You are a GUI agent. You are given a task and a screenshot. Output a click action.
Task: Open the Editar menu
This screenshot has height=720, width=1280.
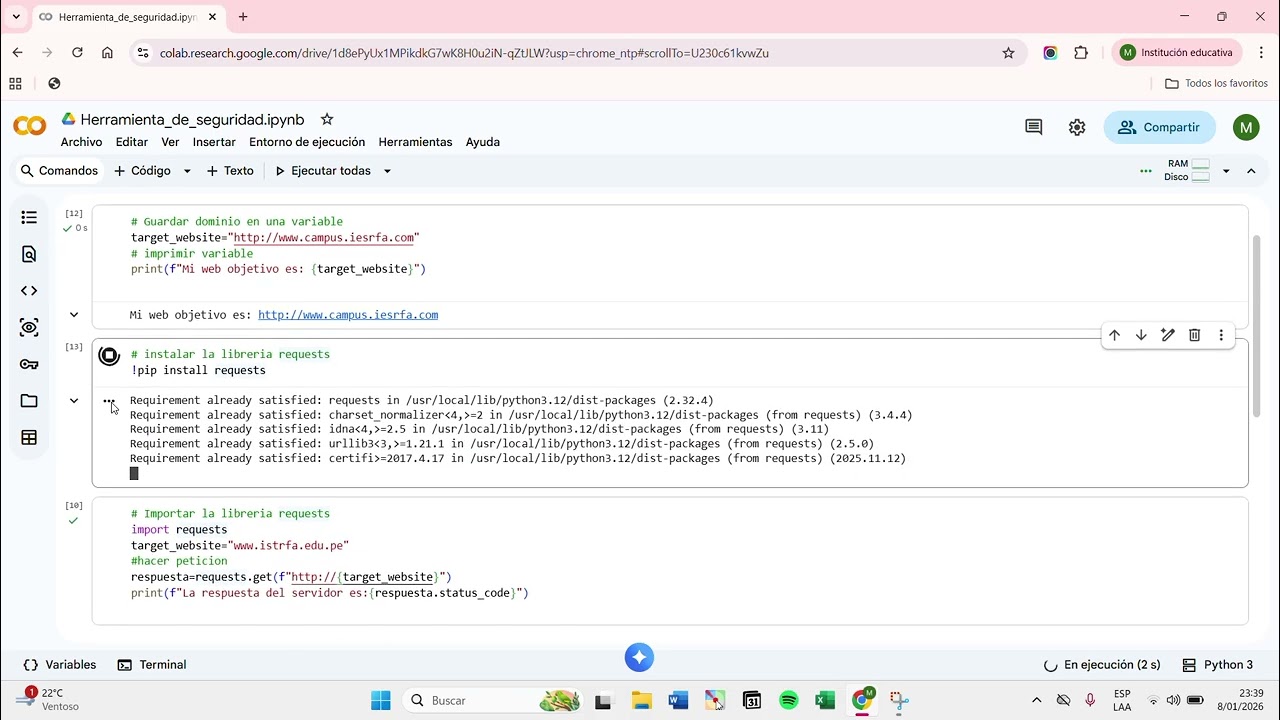click(x=132, y=142)
